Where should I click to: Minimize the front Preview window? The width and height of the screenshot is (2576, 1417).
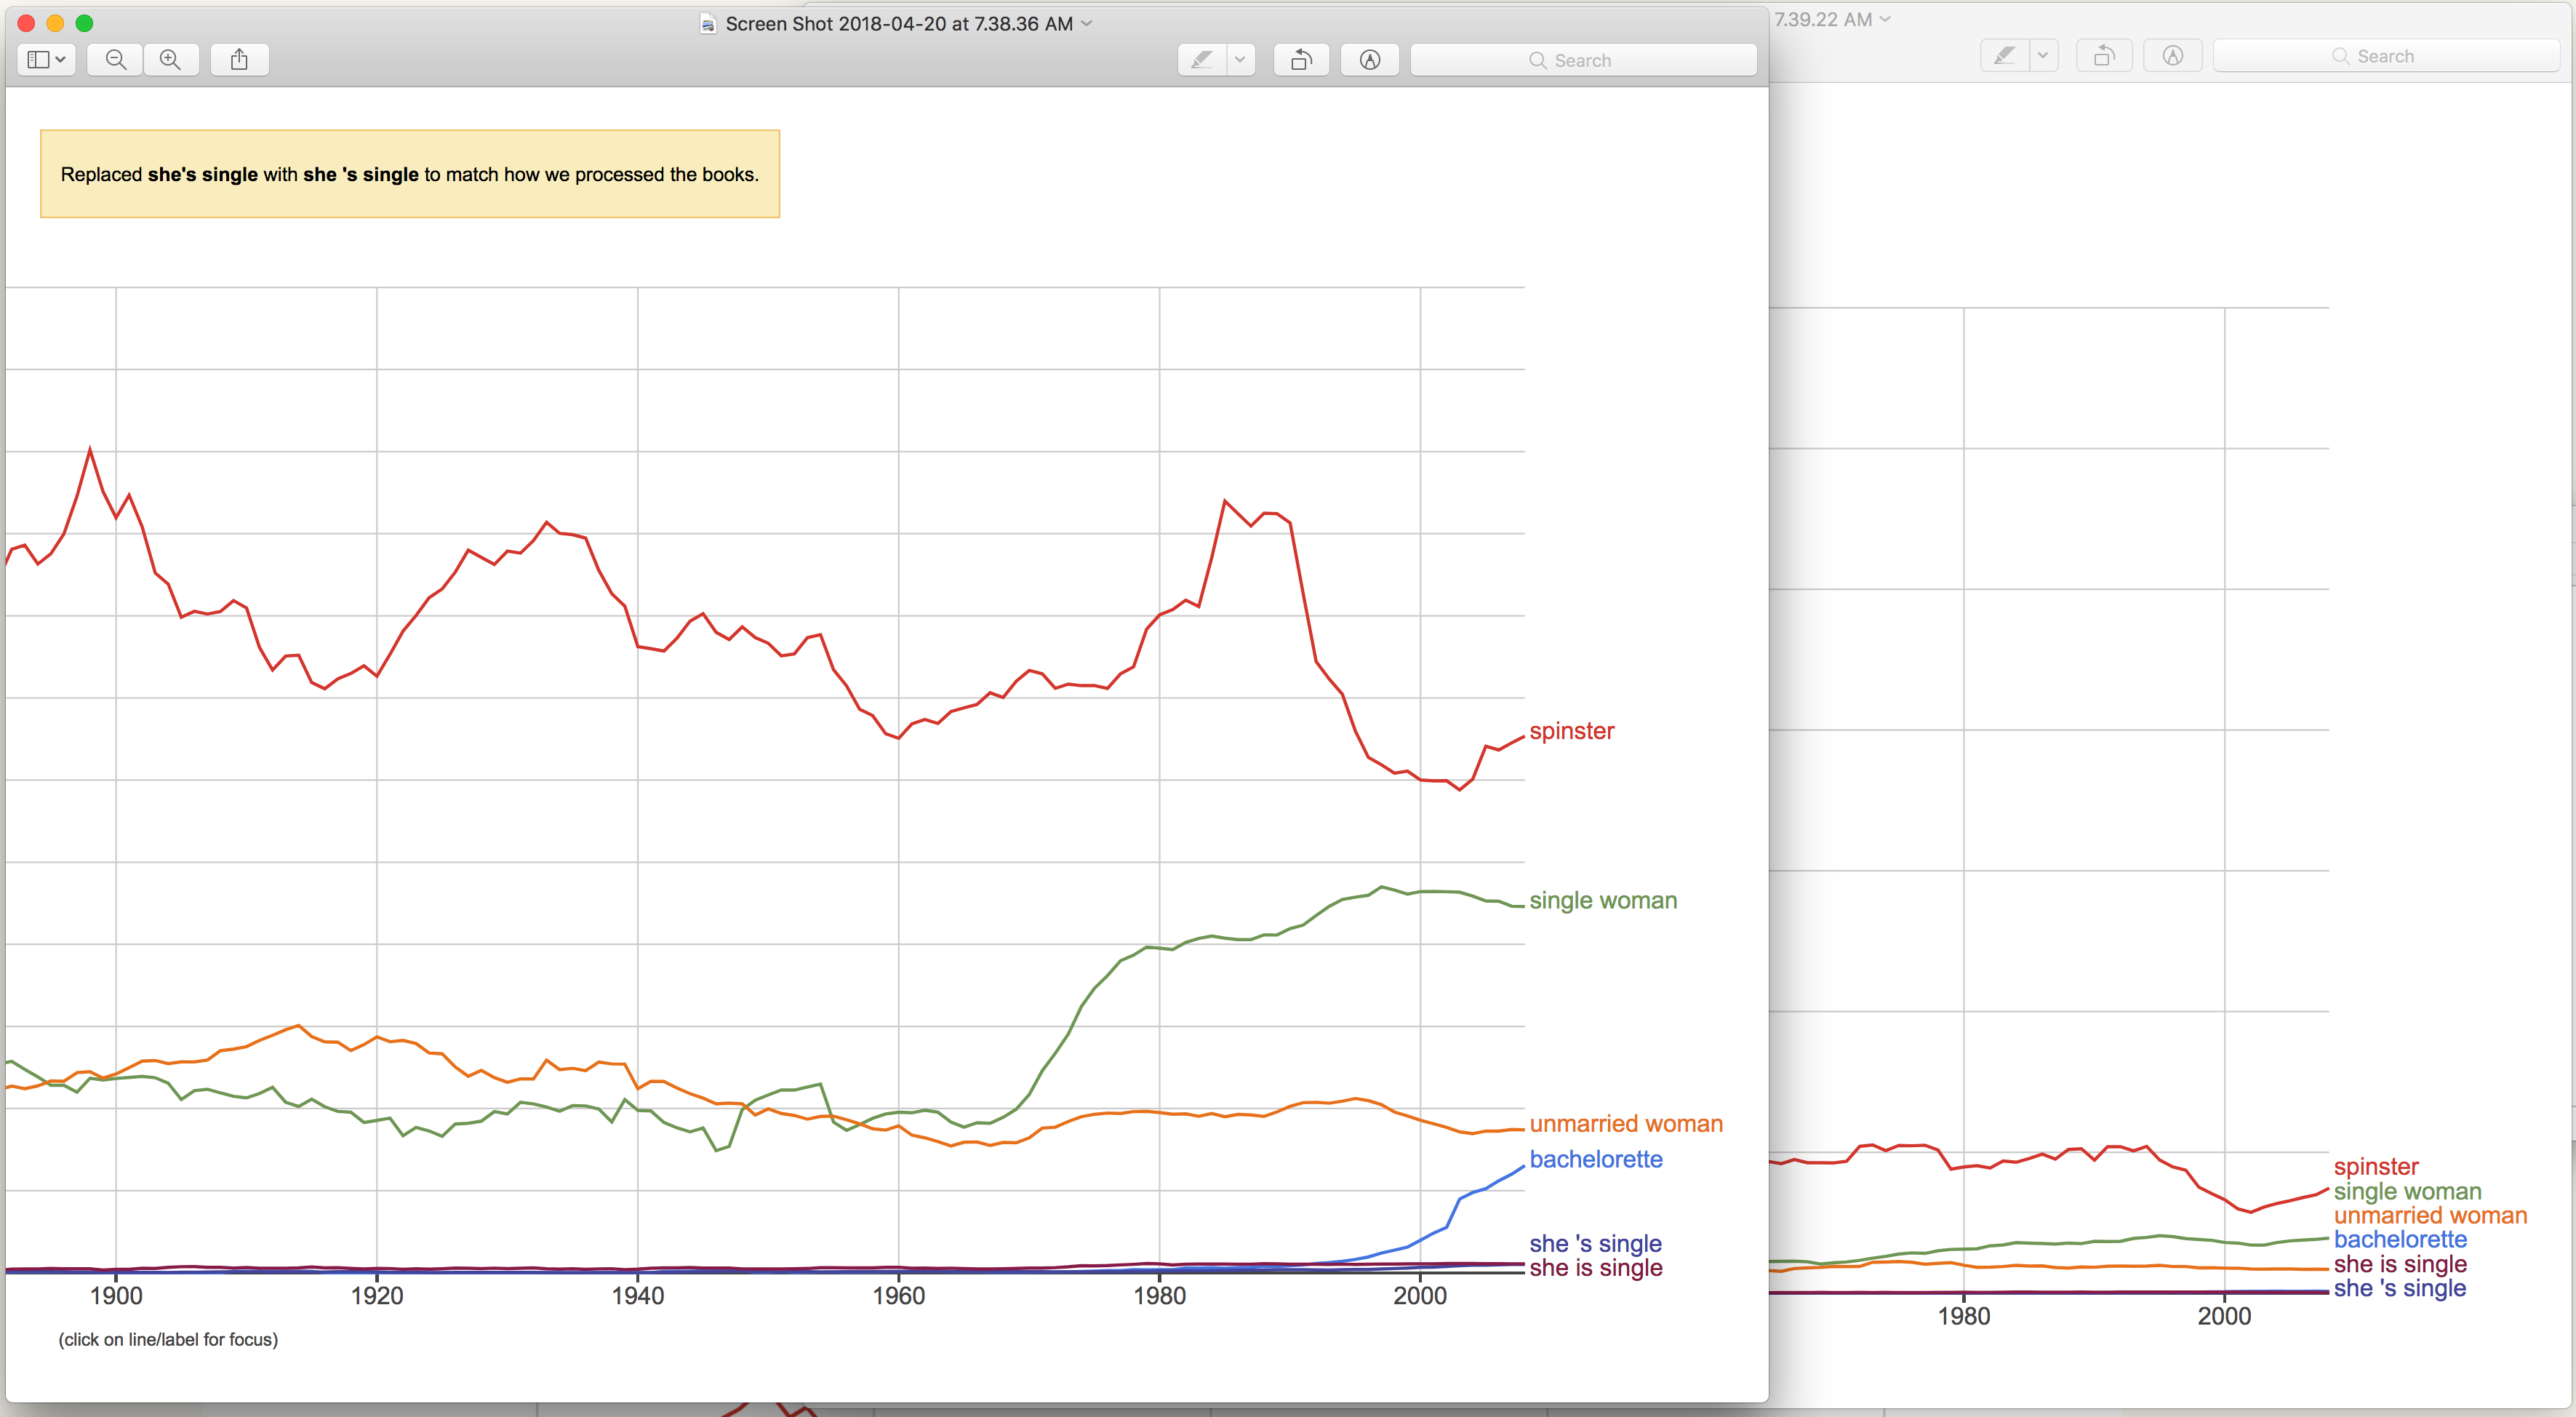pos(56,23)
